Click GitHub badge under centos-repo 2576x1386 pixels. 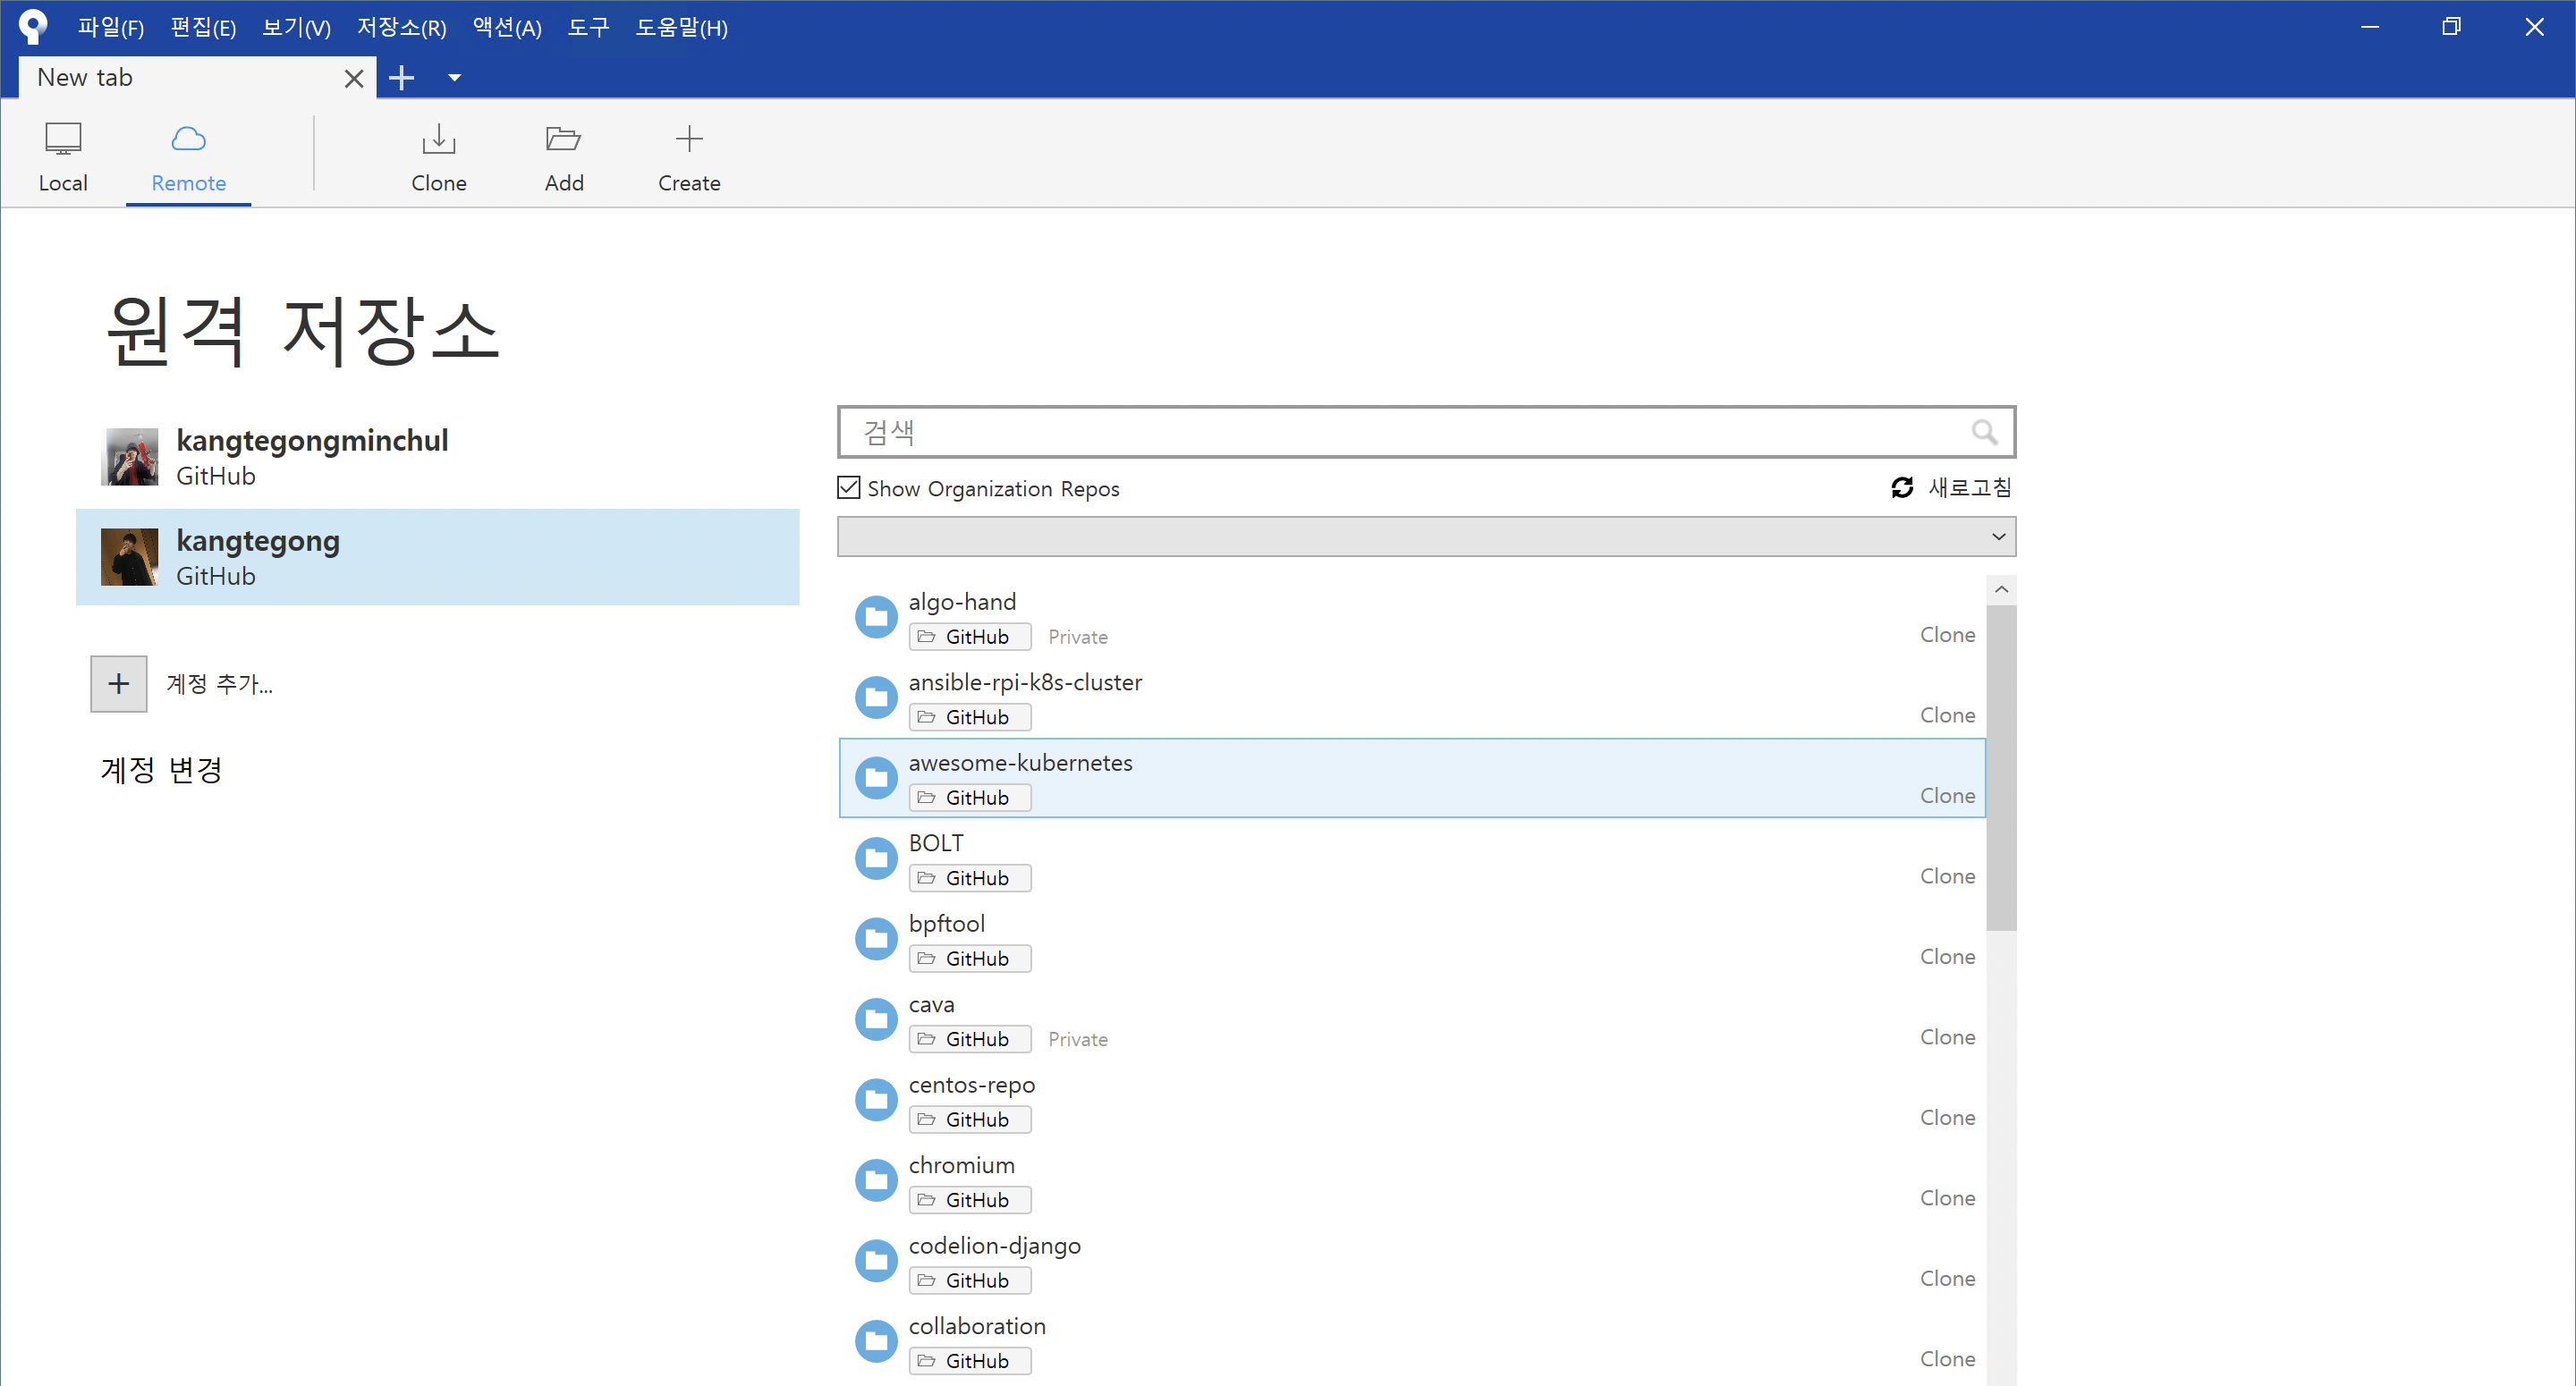click(x=970, y=1120)
